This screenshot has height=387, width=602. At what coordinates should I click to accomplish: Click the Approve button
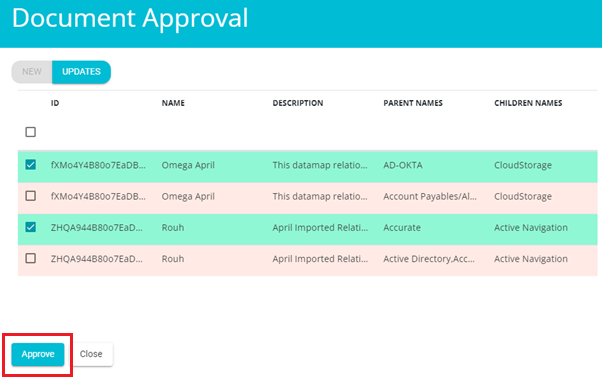(x=38, y=354)
